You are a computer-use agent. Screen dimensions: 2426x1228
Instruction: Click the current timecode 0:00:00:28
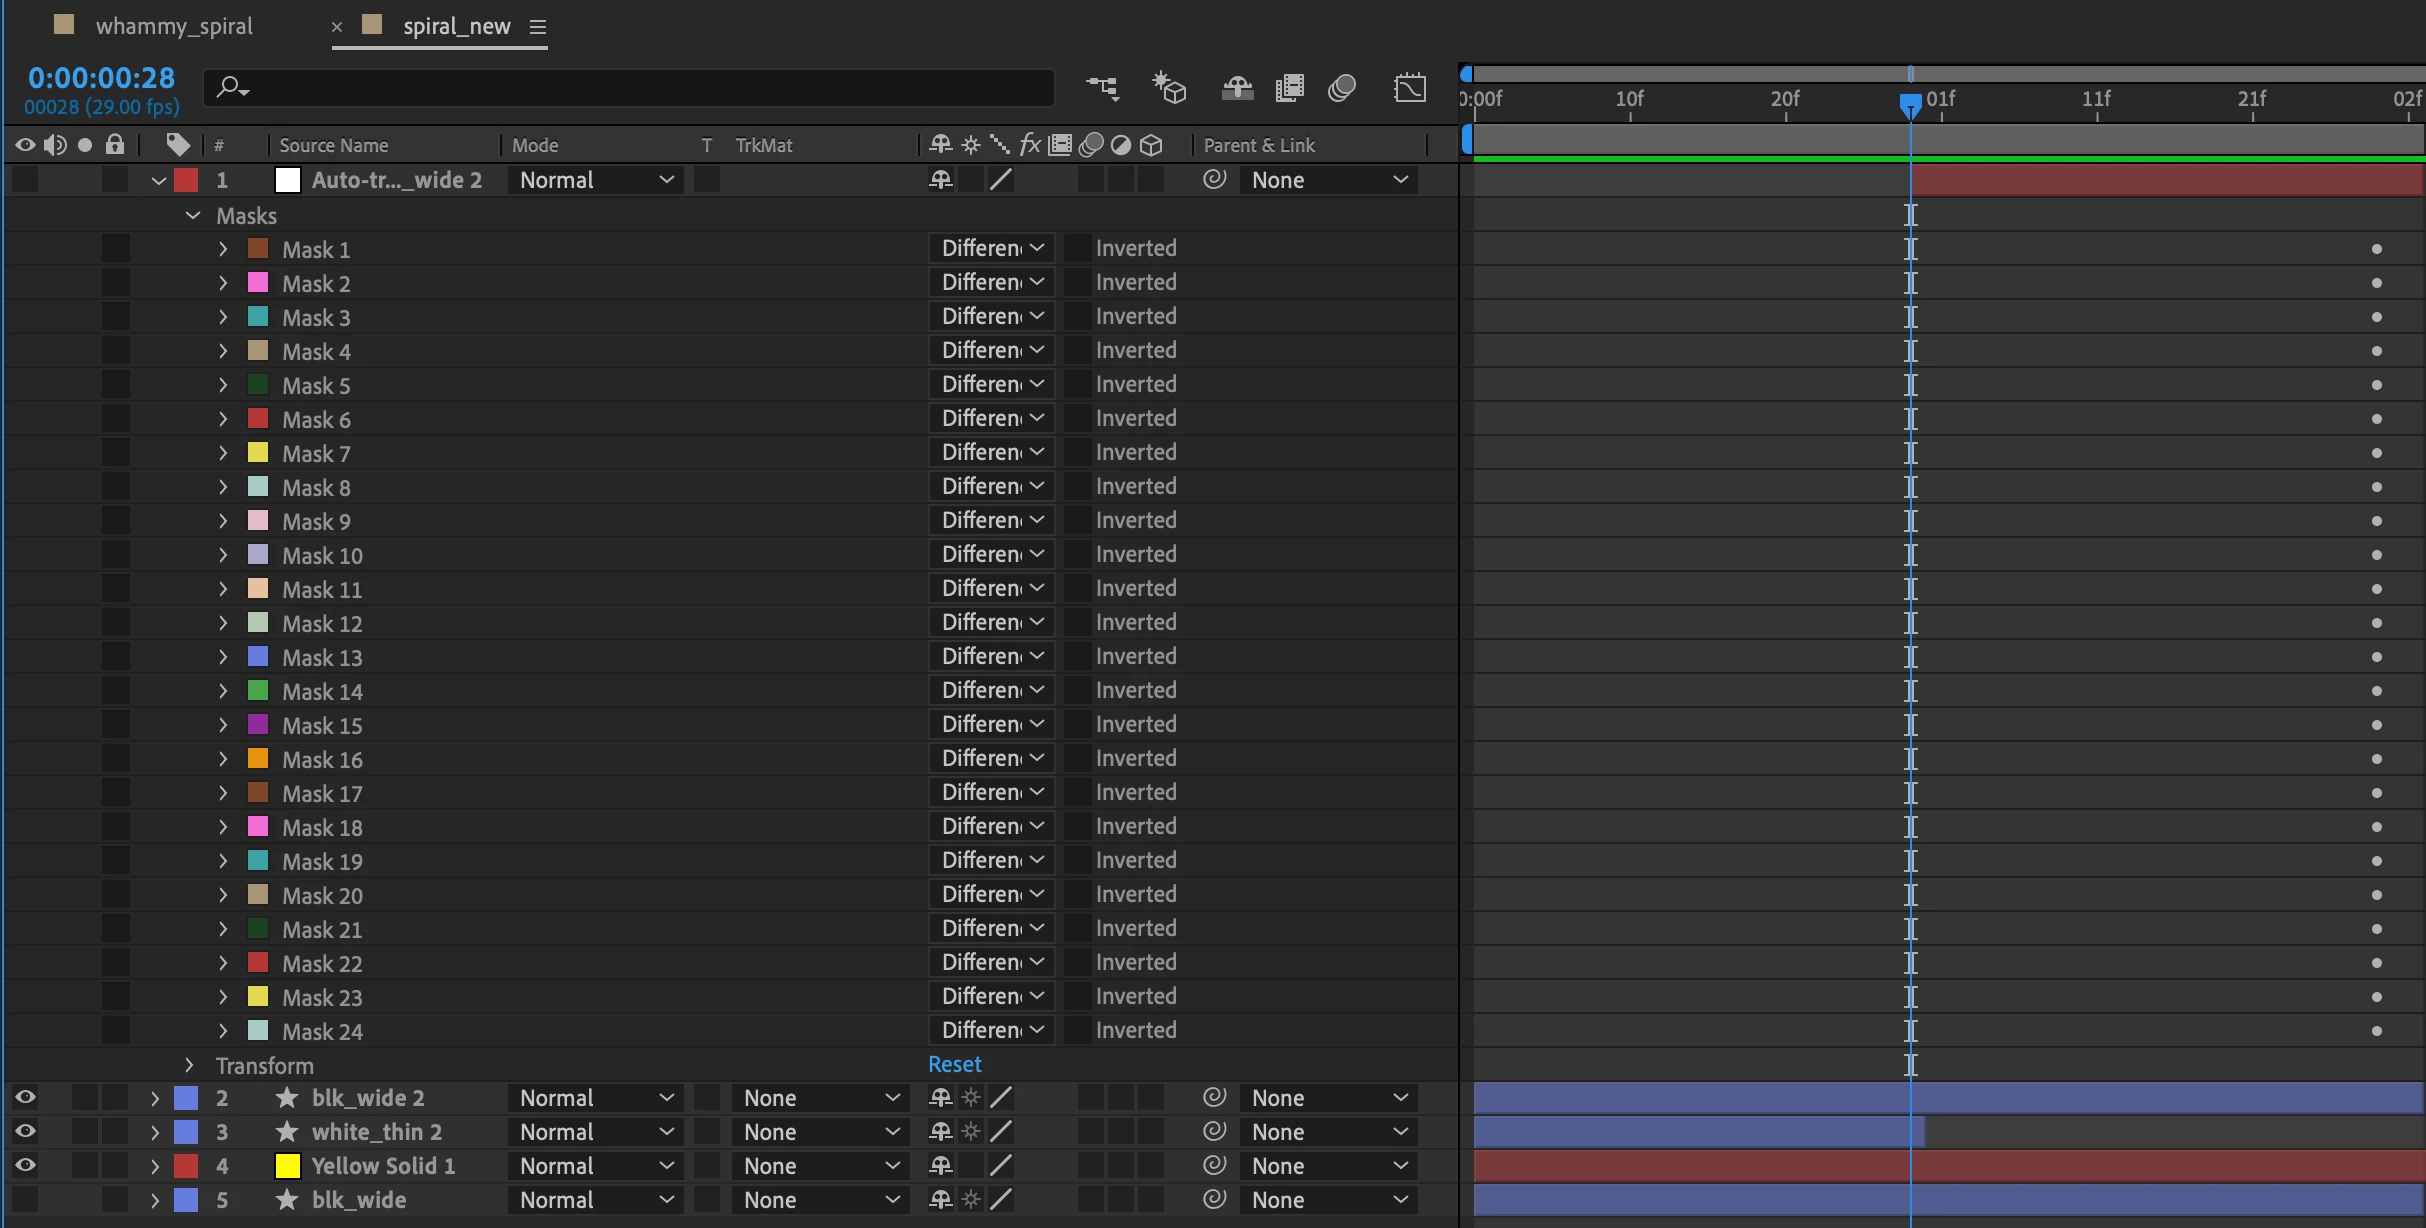point(101,78)
